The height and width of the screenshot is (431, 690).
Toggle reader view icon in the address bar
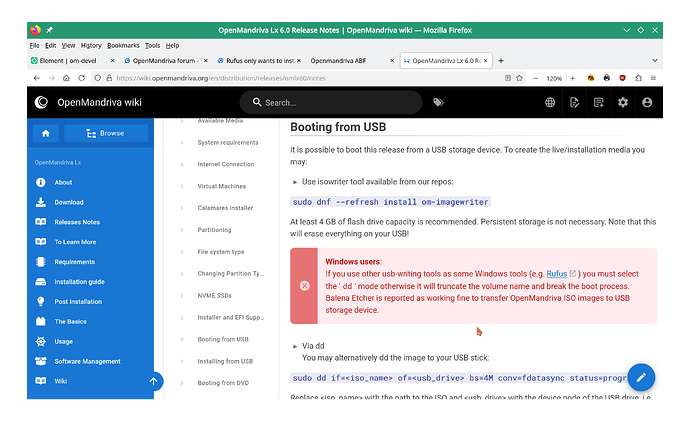click(508, 78)
